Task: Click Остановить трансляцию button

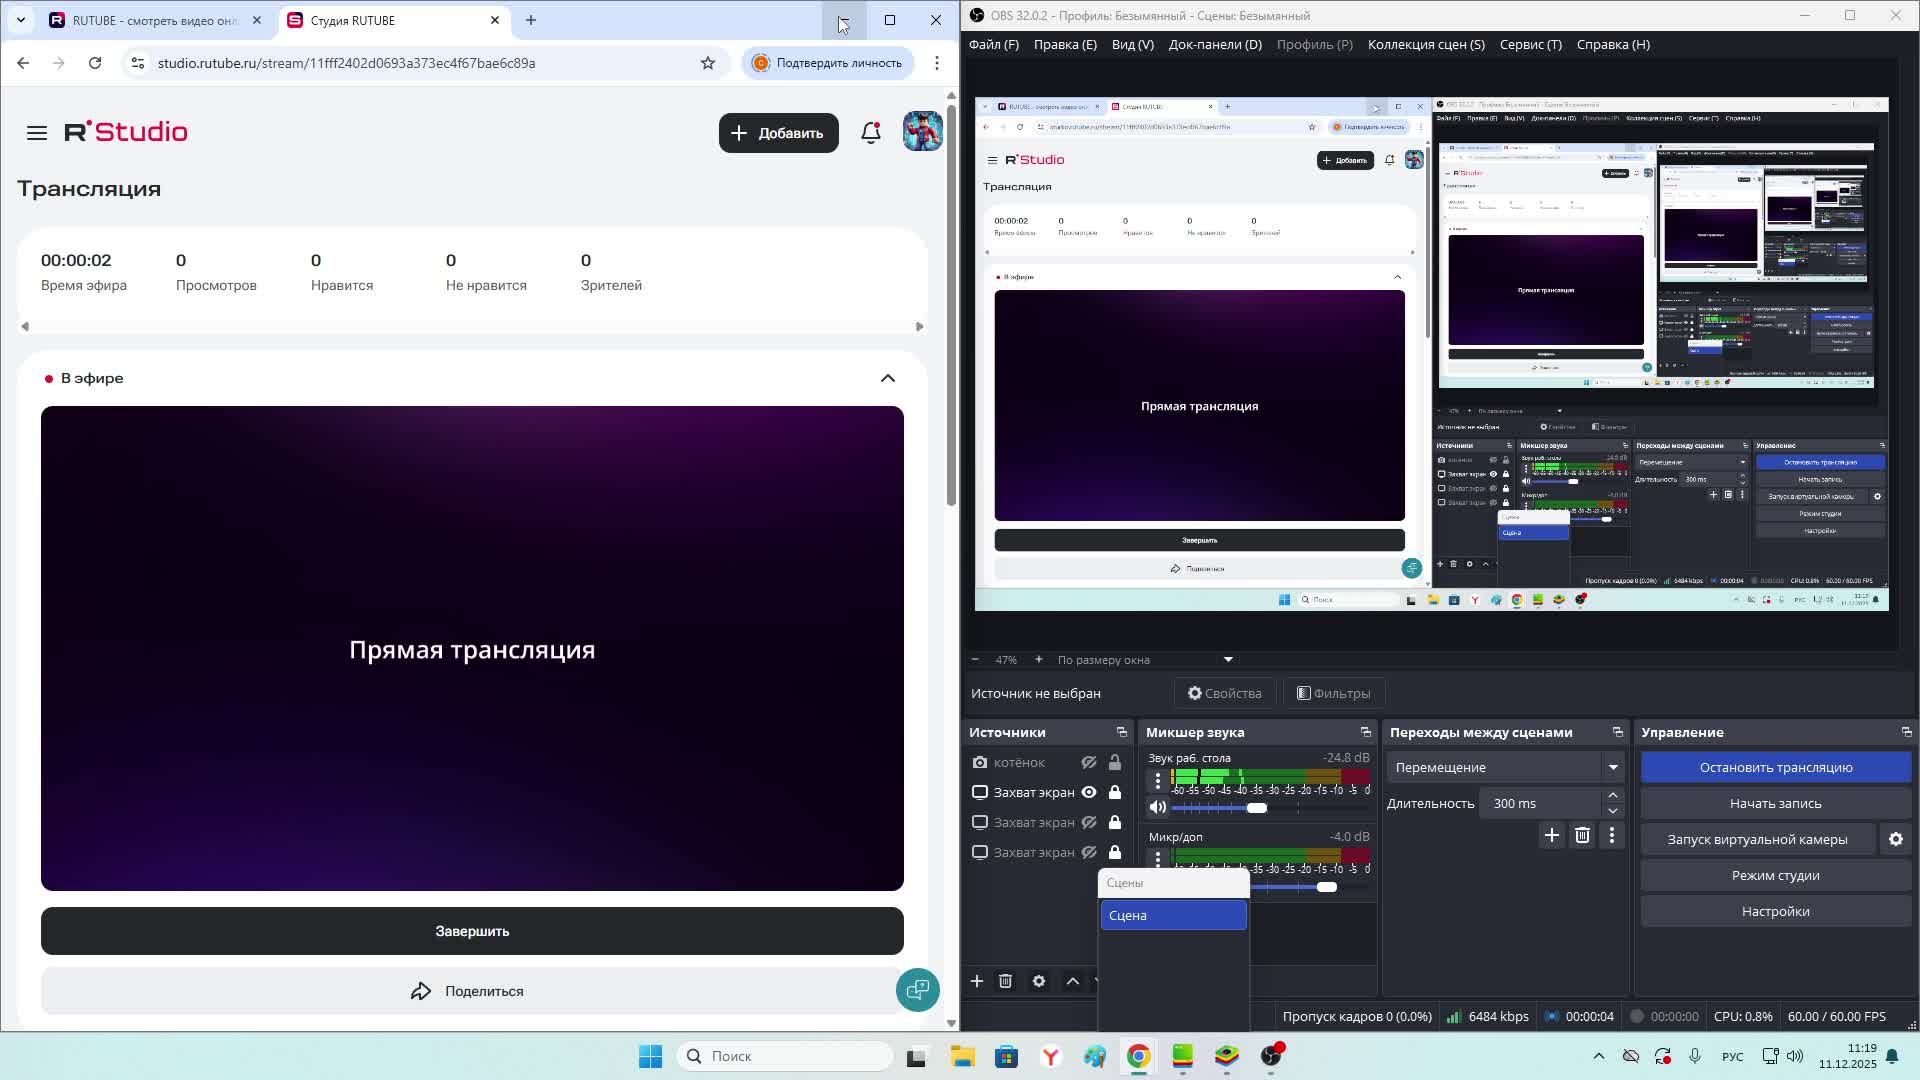Action: pyautogui.click(x=1775, y=767)
